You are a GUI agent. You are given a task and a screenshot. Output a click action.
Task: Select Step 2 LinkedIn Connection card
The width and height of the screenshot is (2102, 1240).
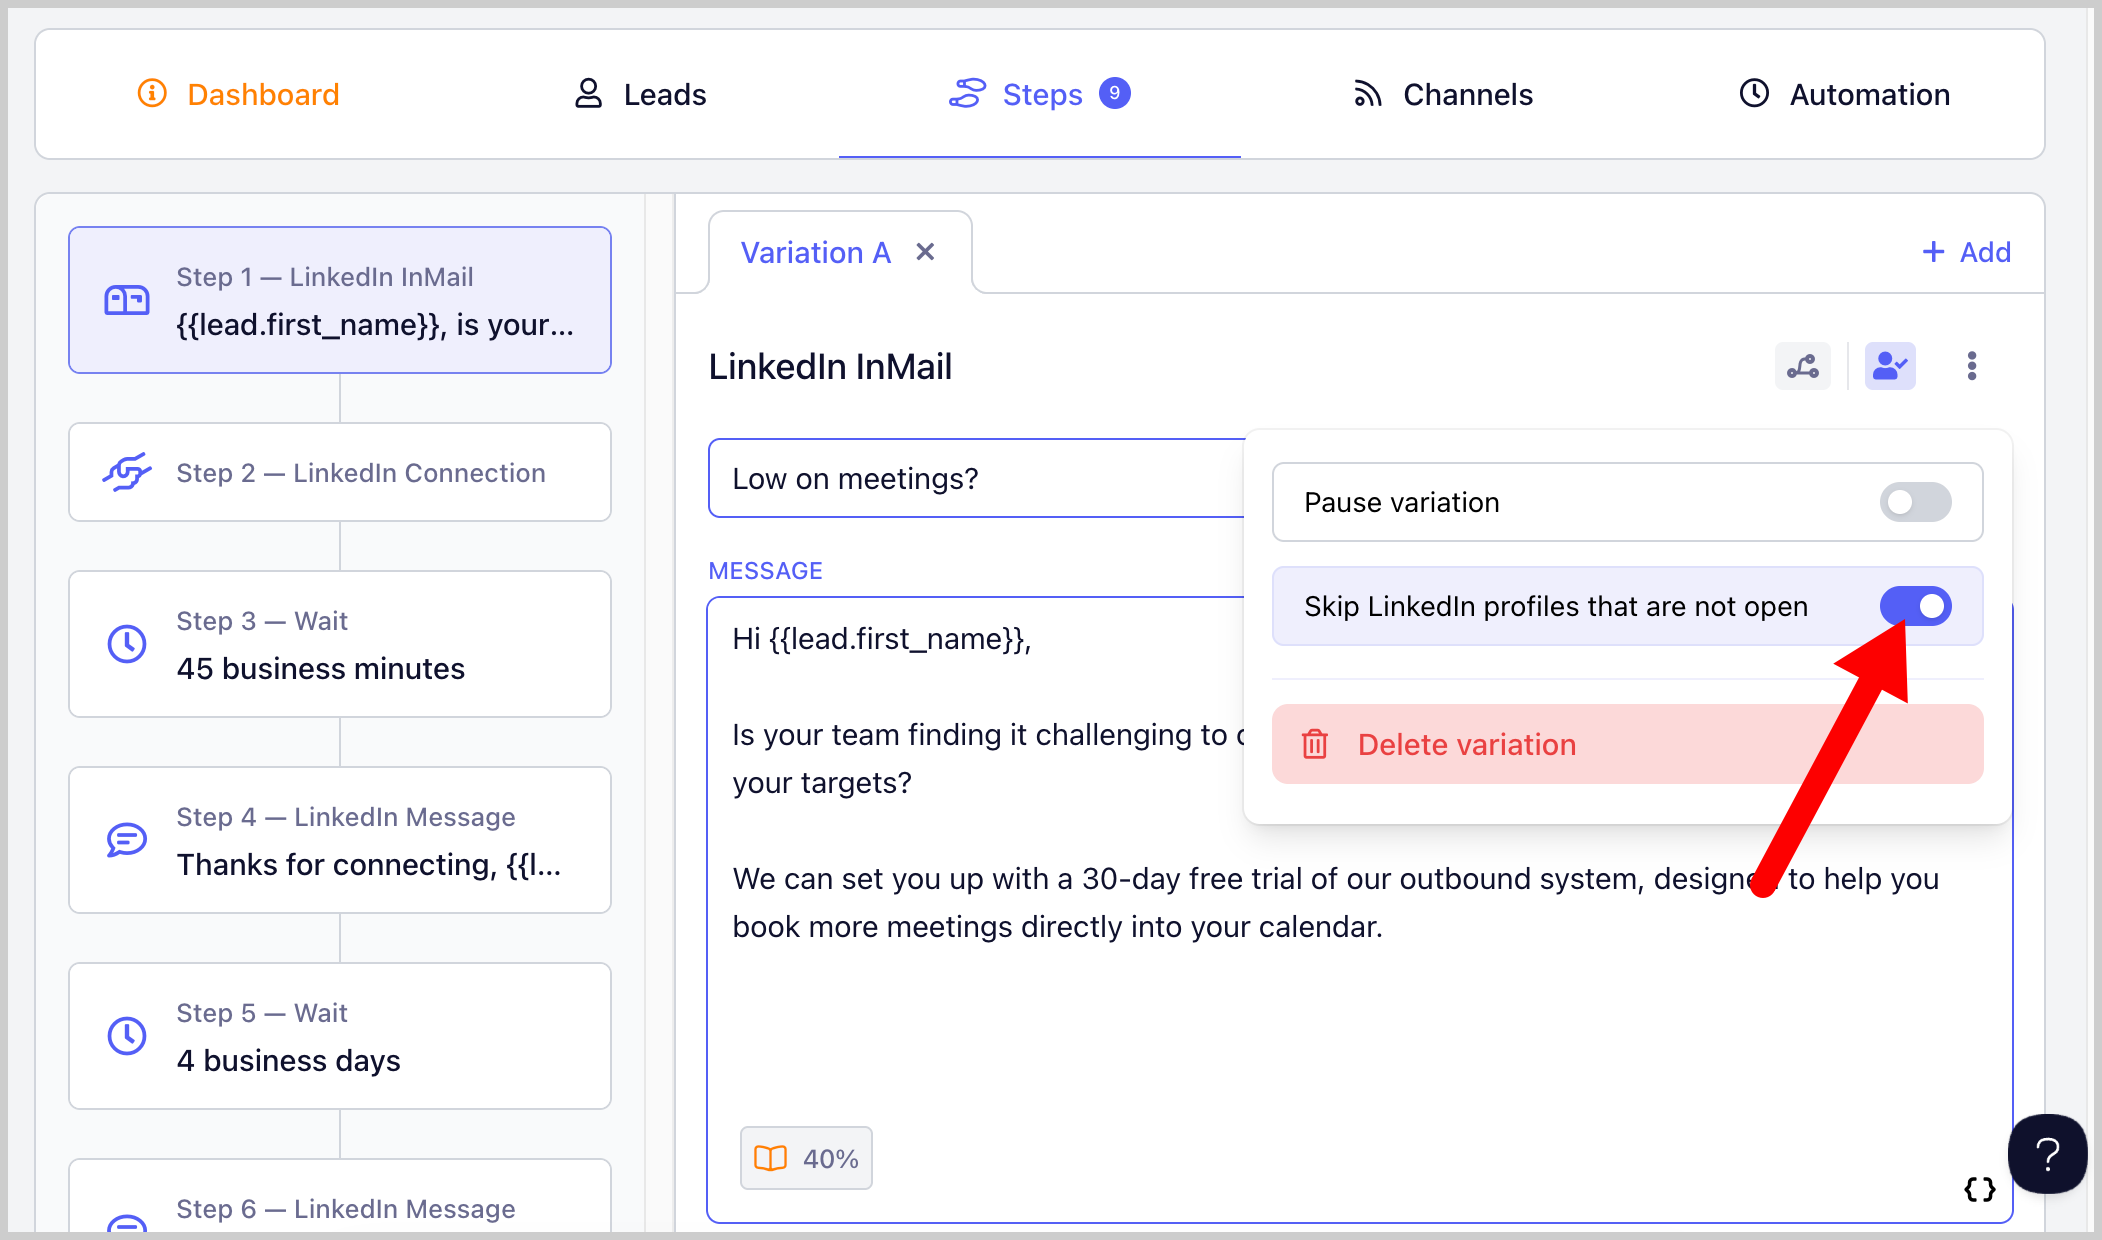pos(340,472)
